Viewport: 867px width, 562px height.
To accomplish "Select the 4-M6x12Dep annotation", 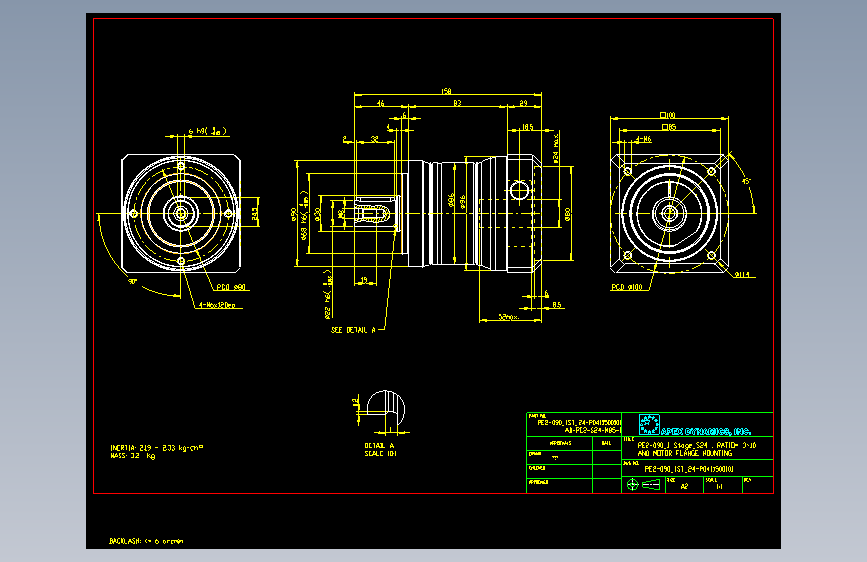I will pos(217,305).
